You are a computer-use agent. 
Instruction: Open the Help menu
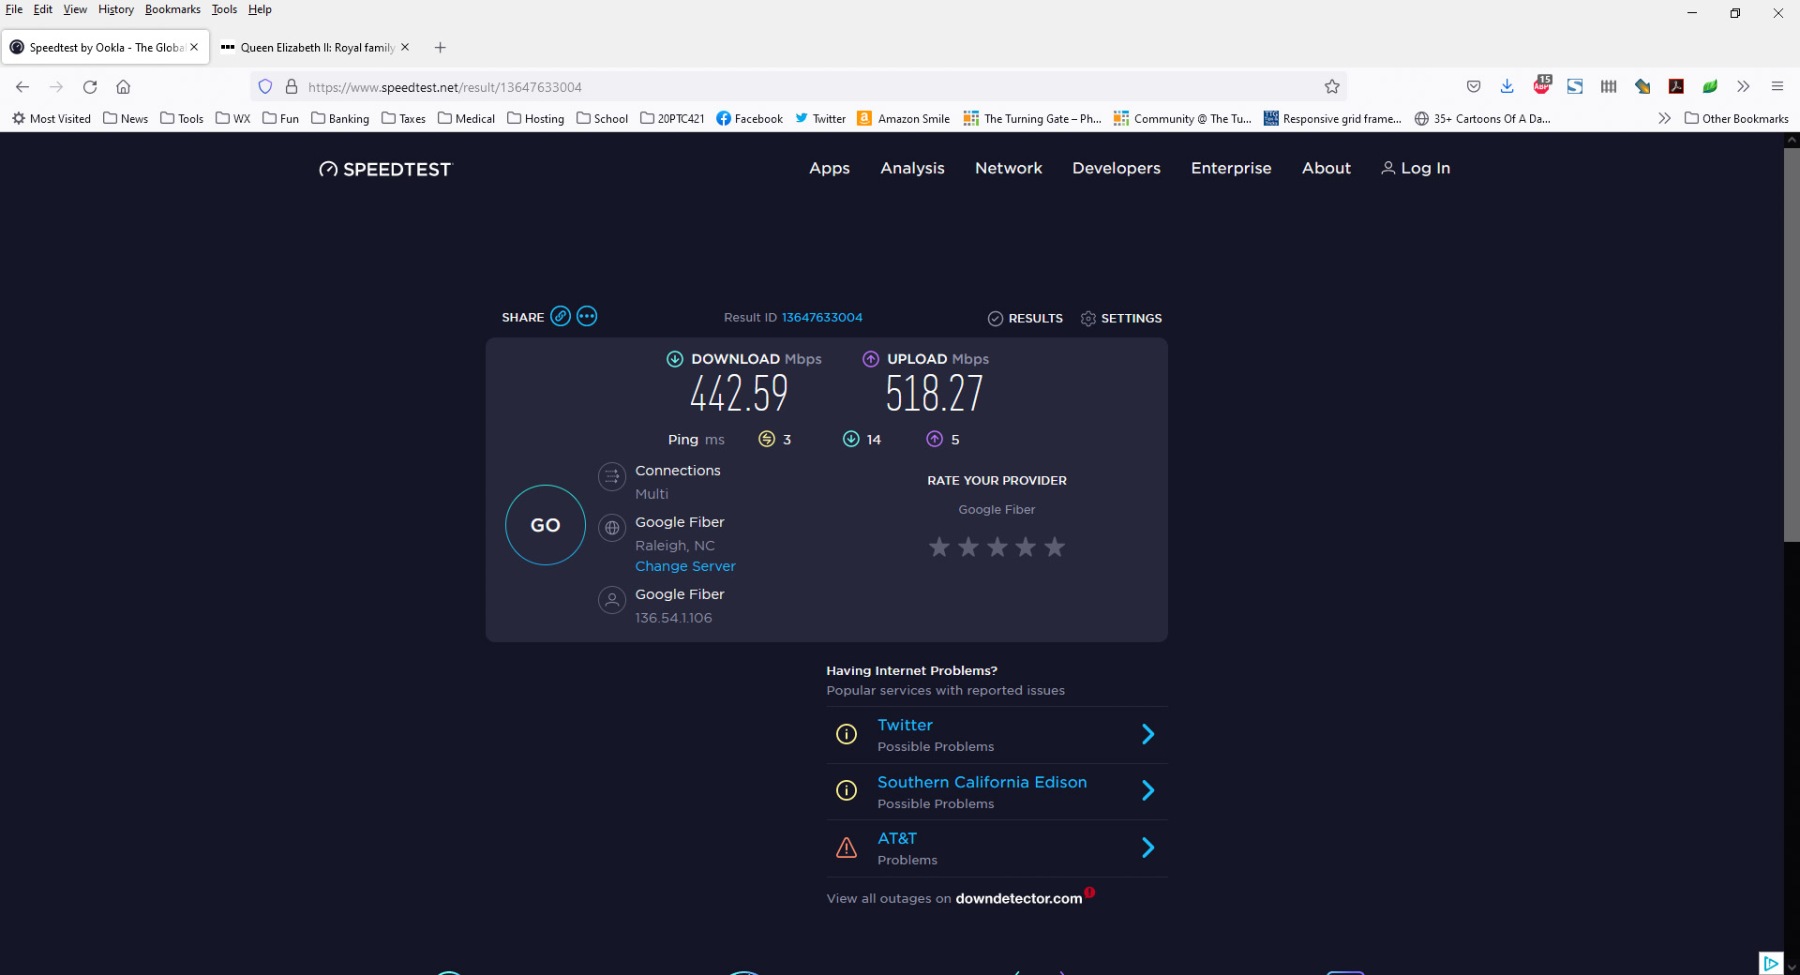(x=260, y=9)
